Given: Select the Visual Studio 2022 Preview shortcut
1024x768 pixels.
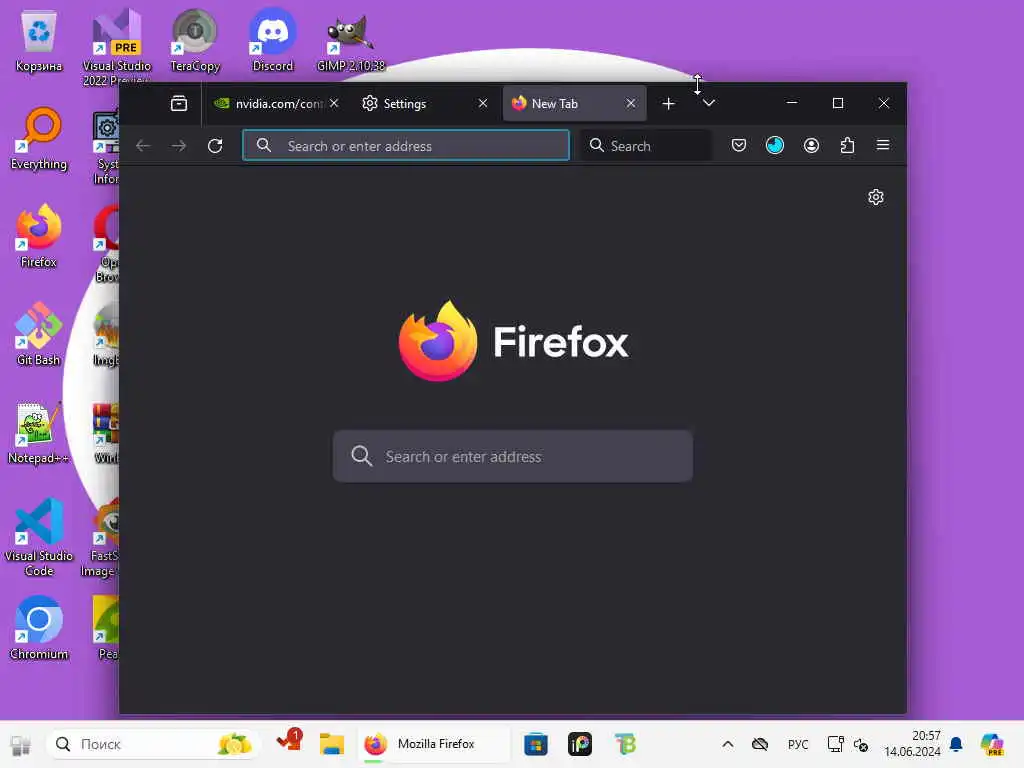Looking at the screenshot, I should (117, 46).
